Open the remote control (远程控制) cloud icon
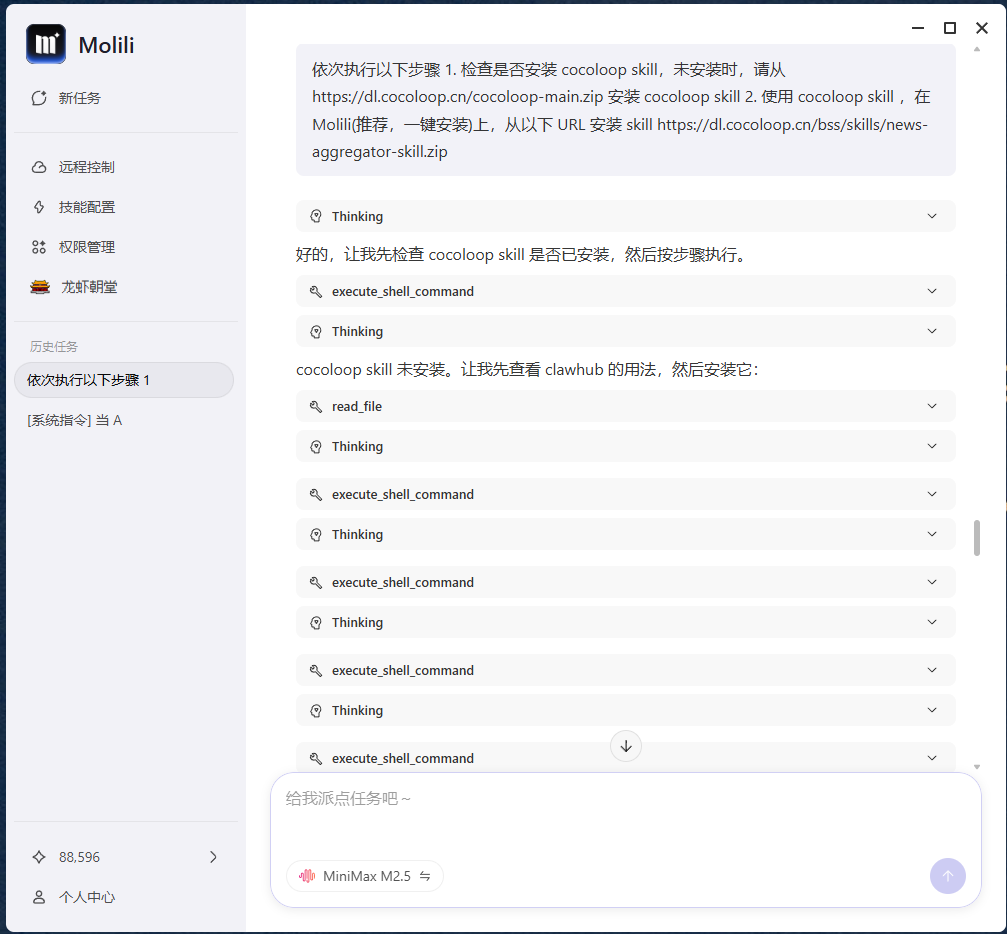 tap(40, 167)
